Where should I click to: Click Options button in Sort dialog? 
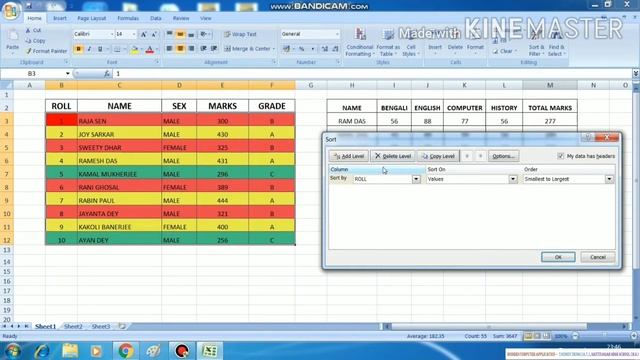tap(503, 156)
